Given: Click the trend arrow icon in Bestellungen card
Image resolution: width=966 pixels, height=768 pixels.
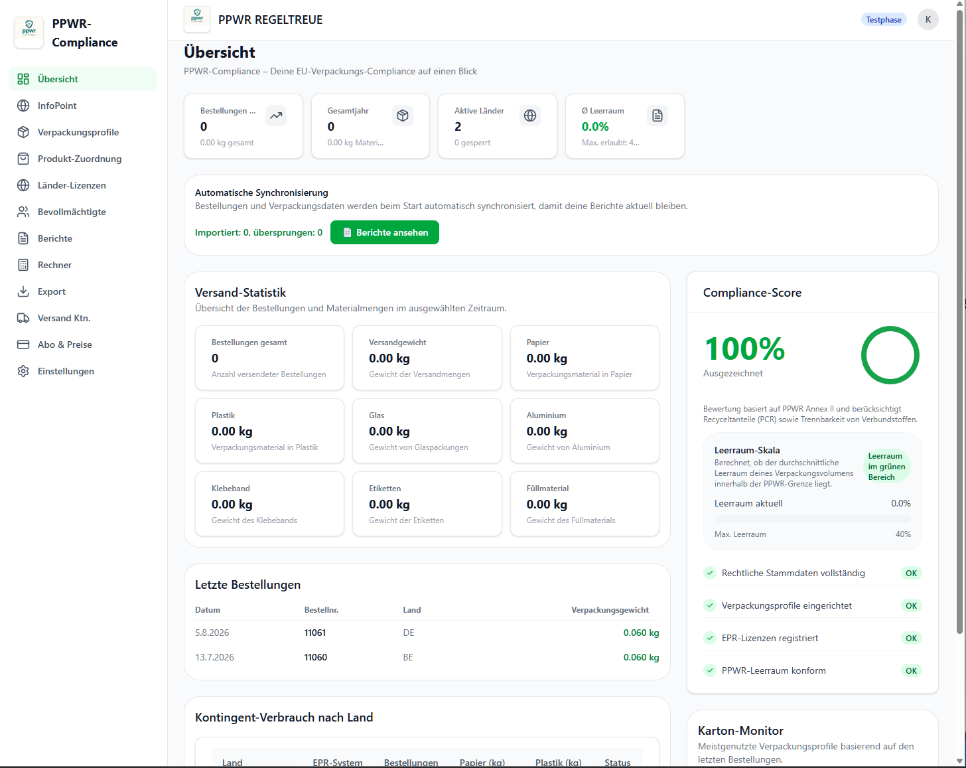Looking at the screenshot, I should (276, 115).
